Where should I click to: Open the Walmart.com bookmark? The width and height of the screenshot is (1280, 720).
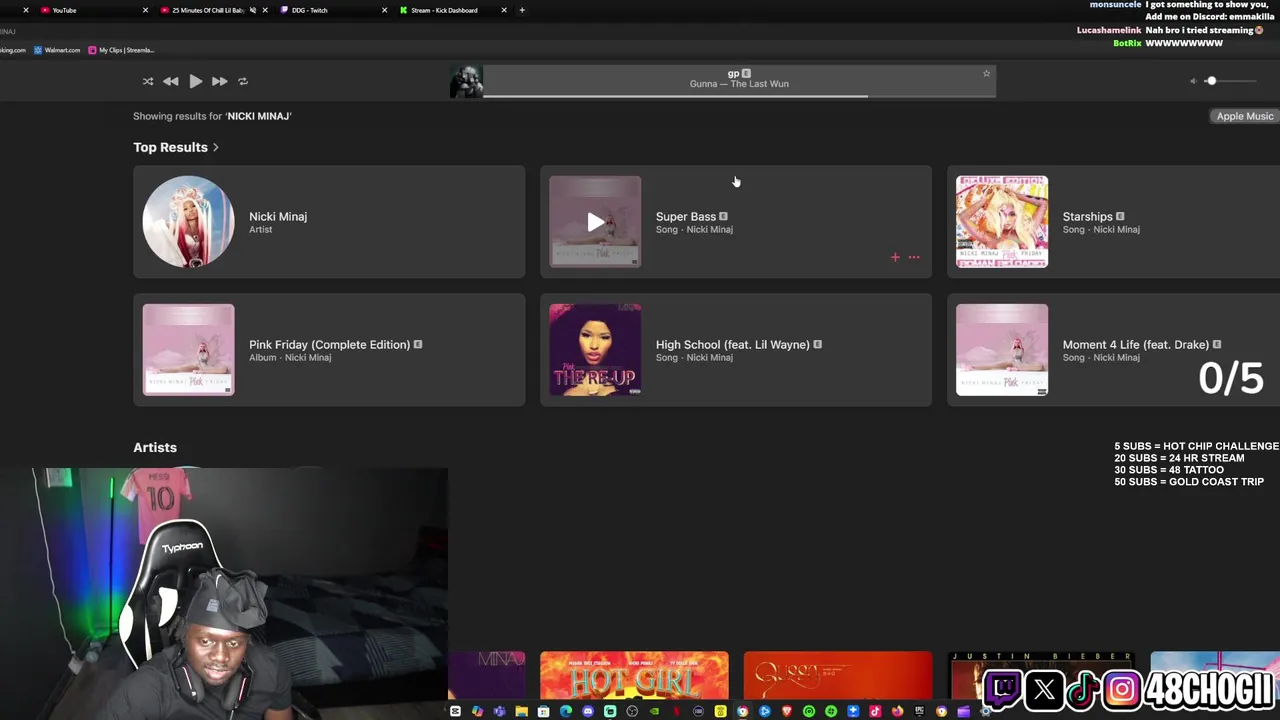pyautogui.click(x=57, y=50)
